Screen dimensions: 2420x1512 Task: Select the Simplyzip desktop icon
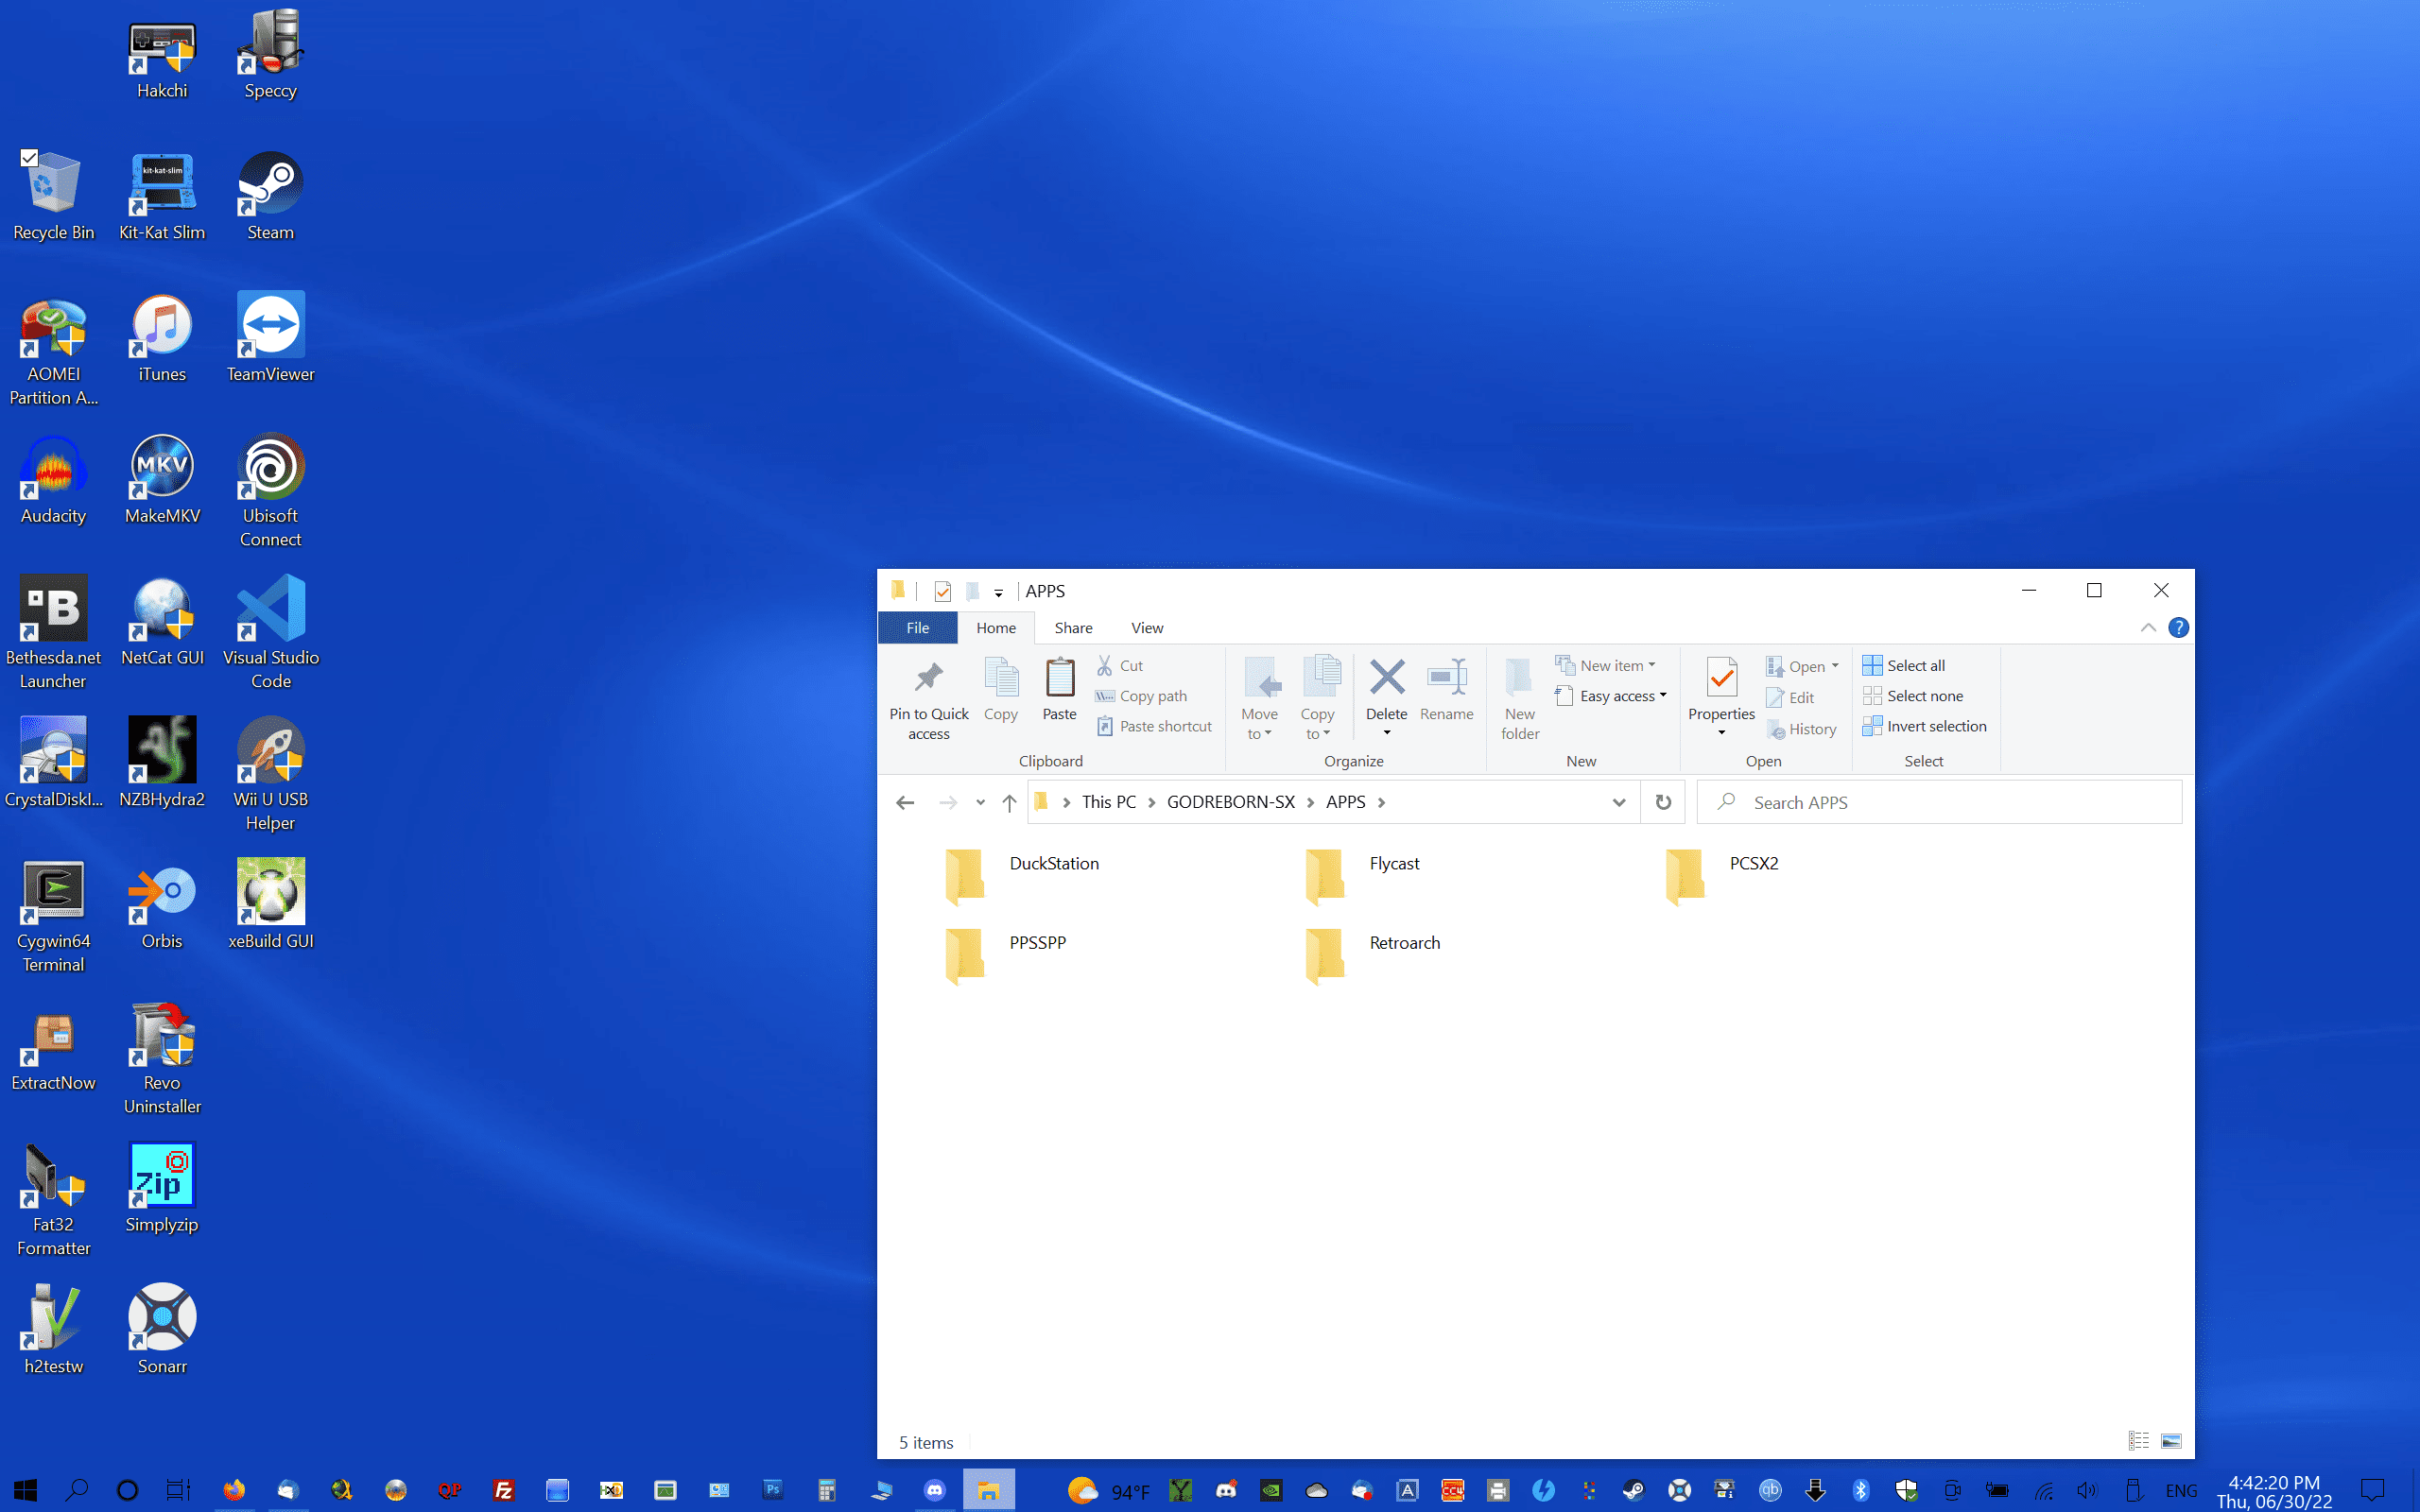[162, 1190]
